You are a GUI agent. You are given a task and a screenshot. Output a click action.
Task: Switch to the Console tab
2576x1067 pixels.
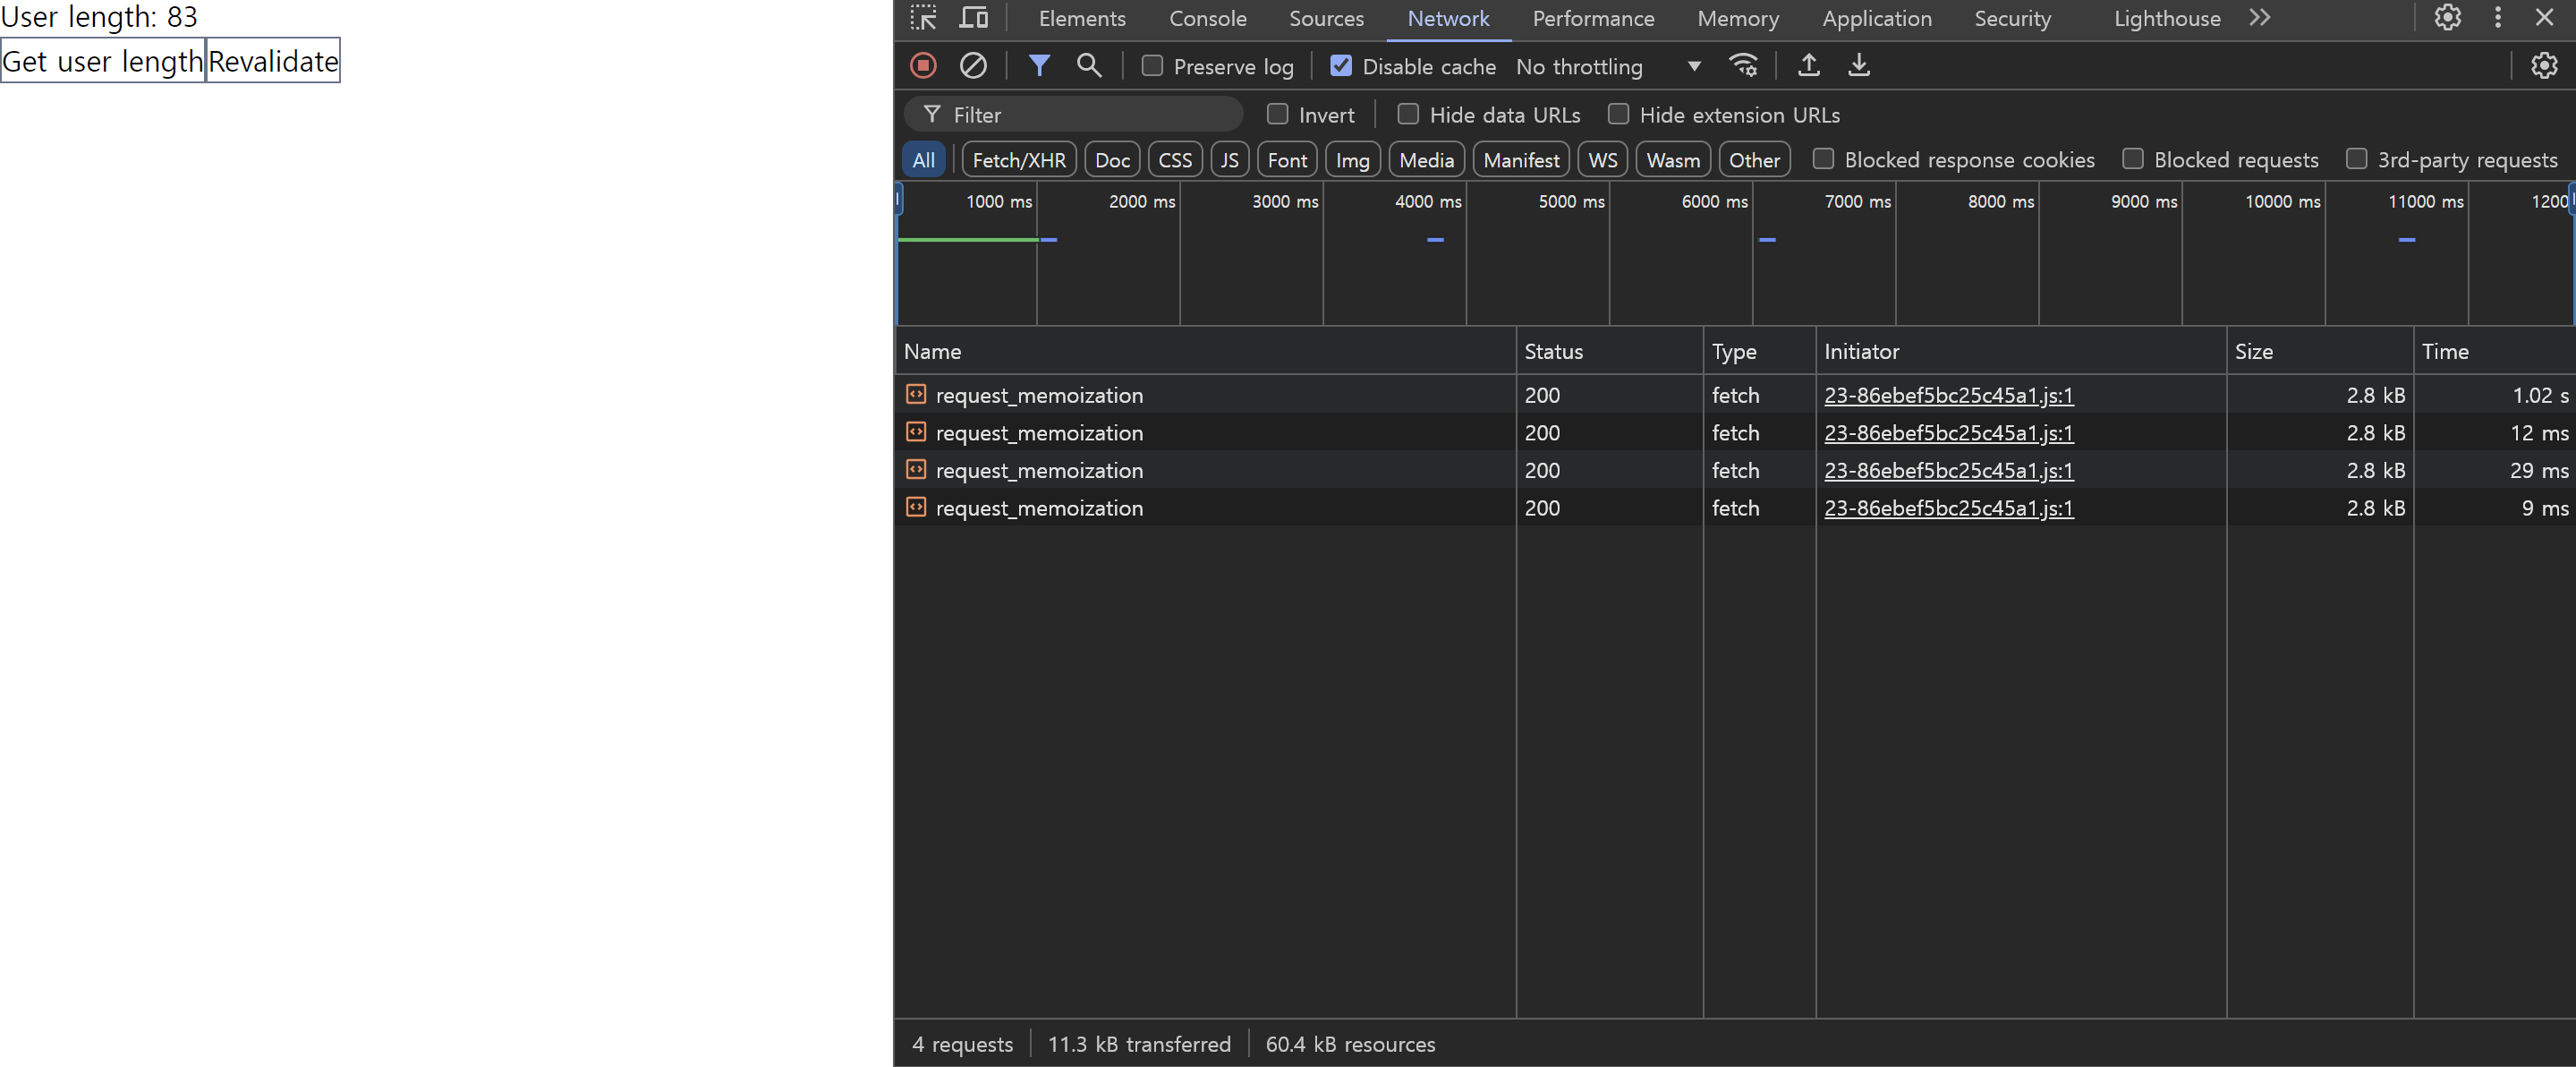pos(1207,18)
